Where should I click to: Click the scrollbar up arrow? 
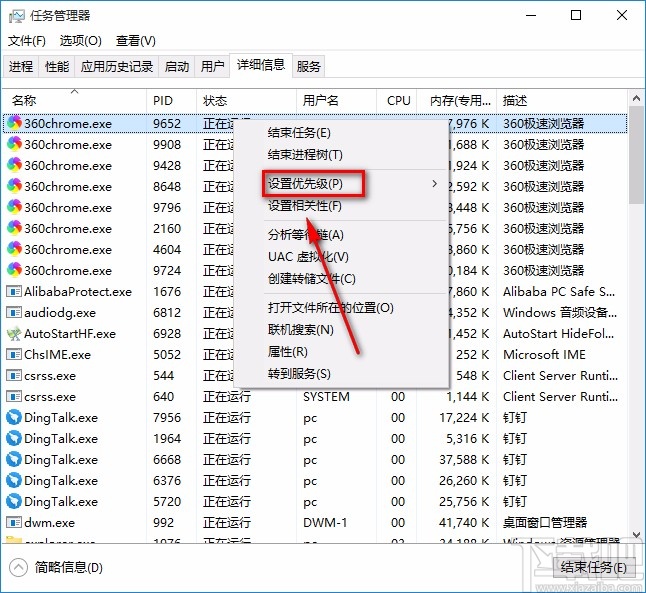point(636,99)
